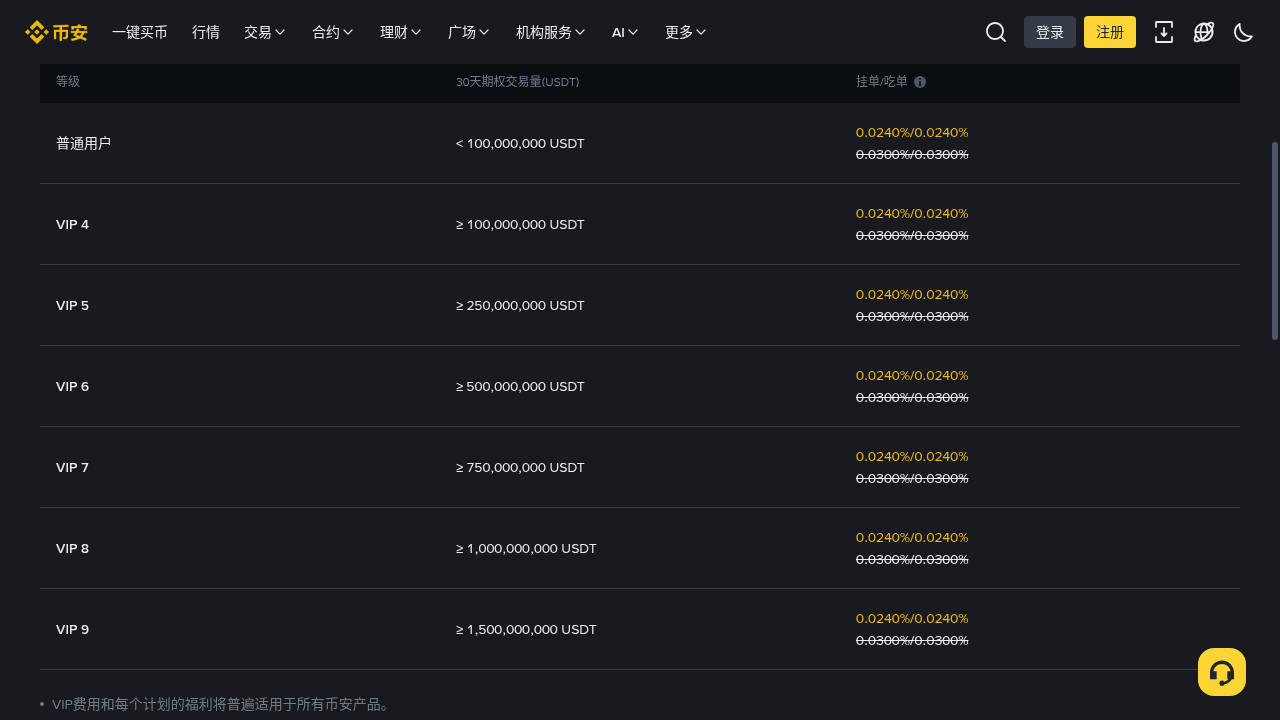Click the struck-through fee in 普通用户 row
This screenshot has width=1280, height=720.
pos(912,155)
